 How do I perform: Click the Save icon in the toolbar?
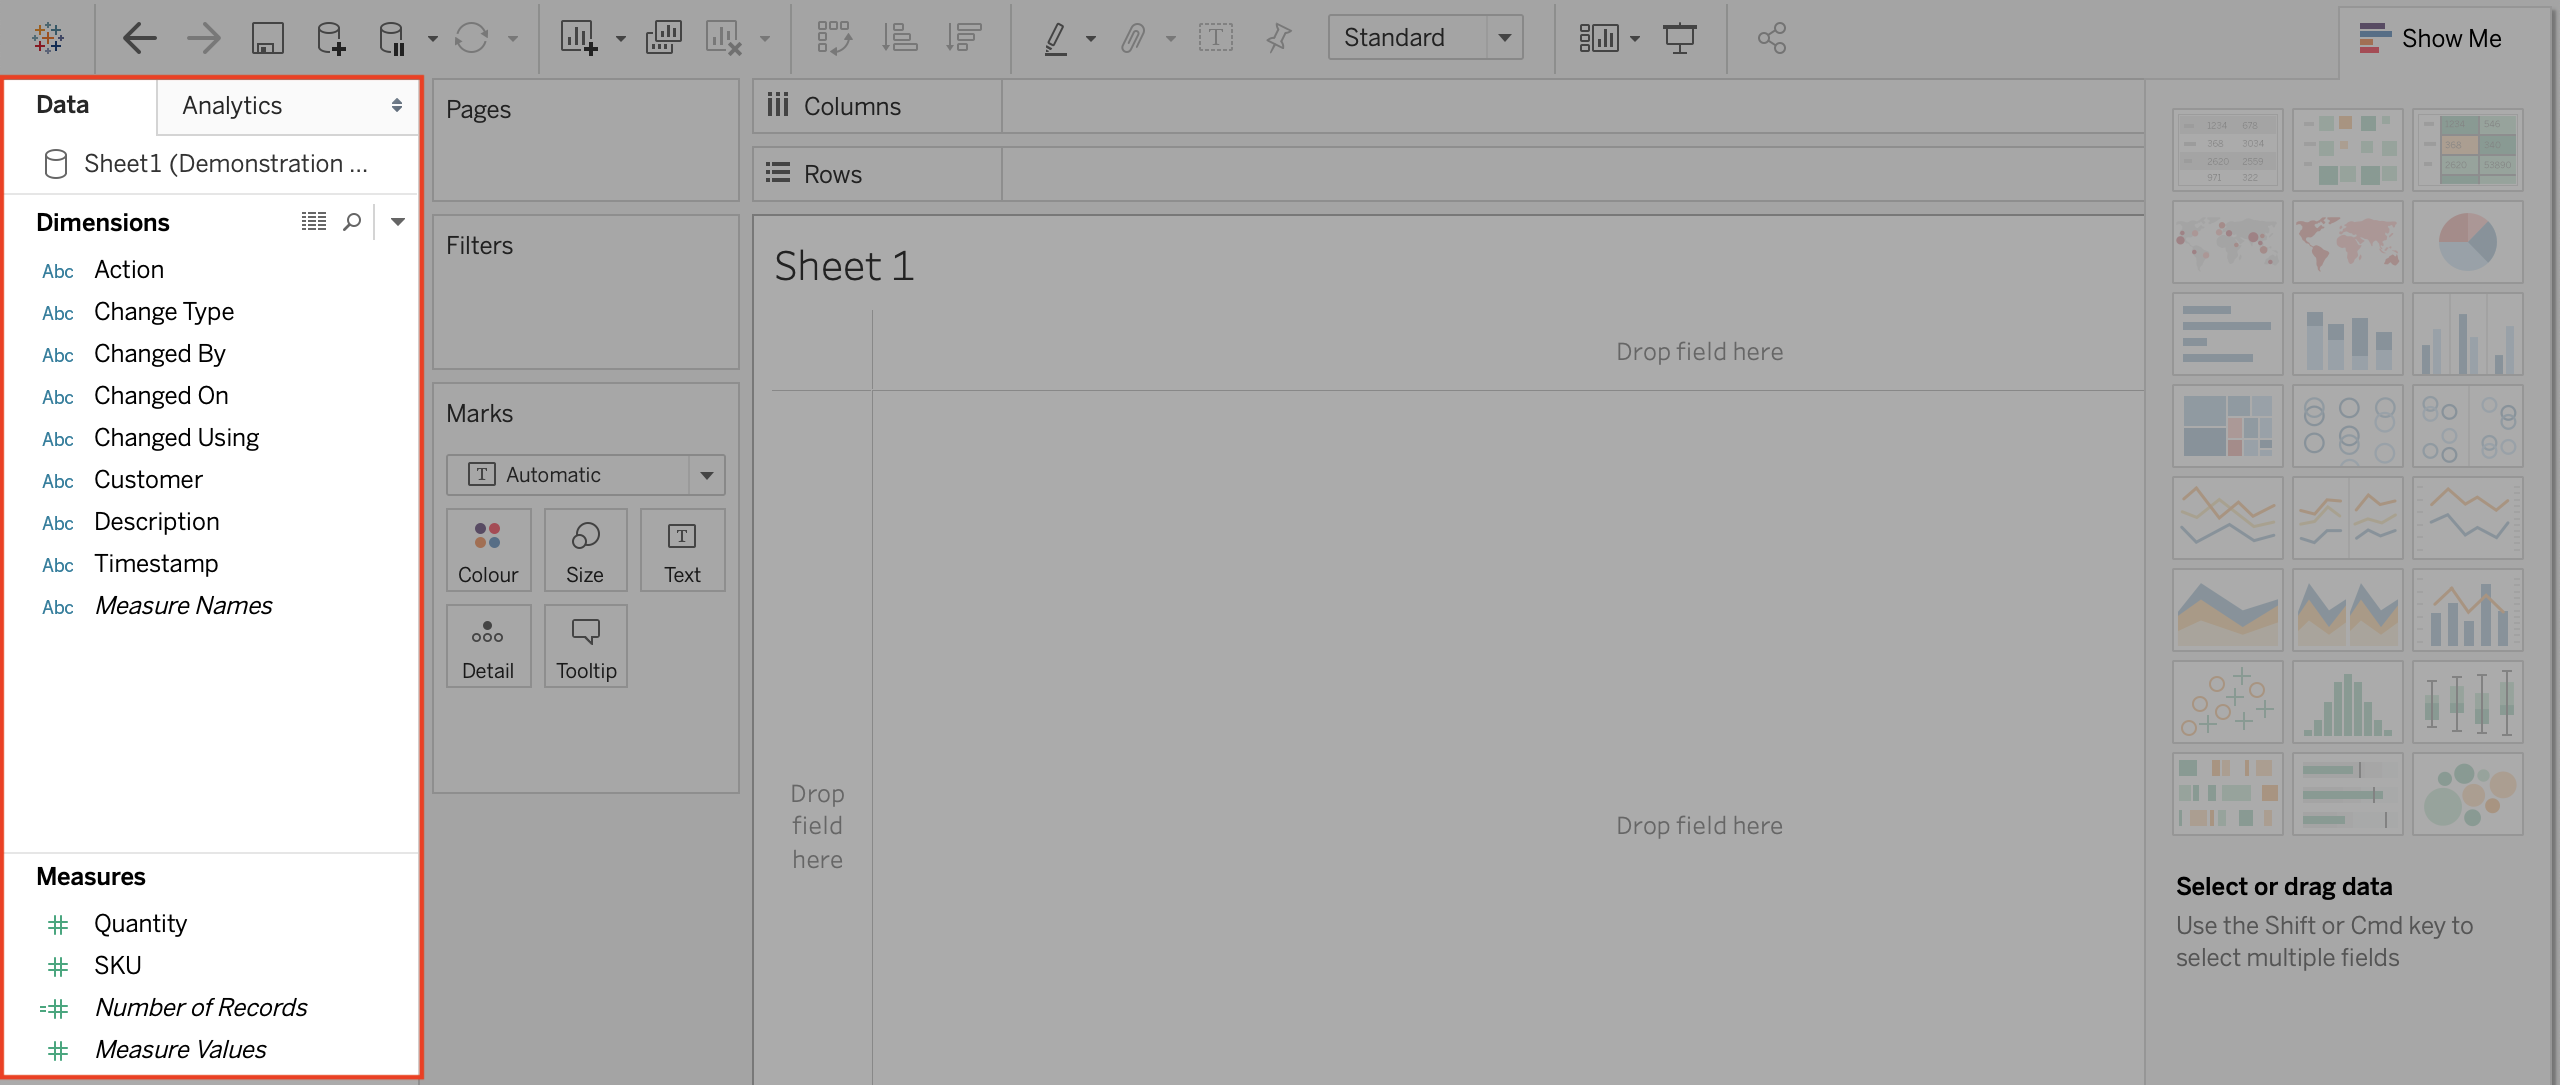[267, 39]
